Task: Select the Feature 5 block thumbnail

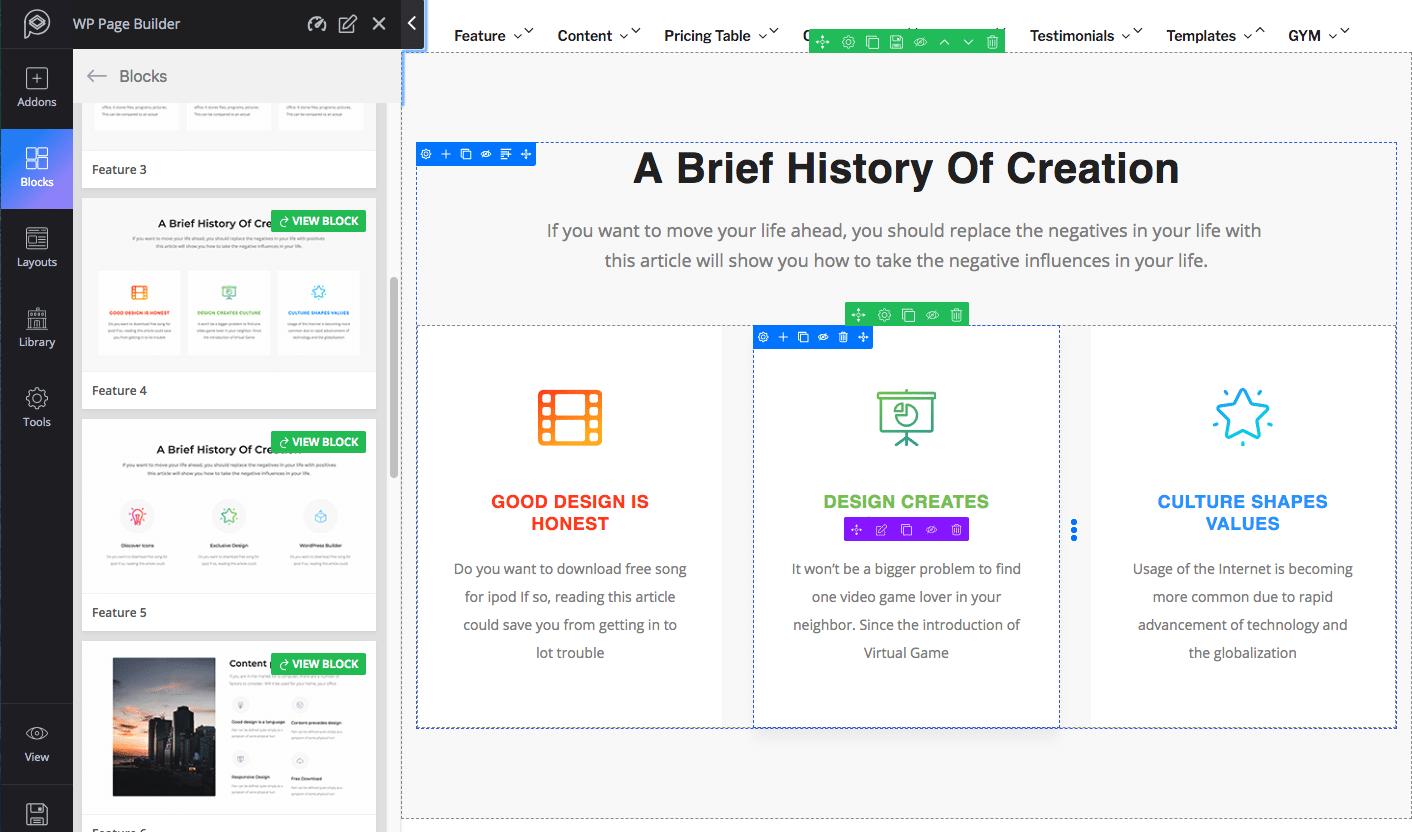Action: 228,505
